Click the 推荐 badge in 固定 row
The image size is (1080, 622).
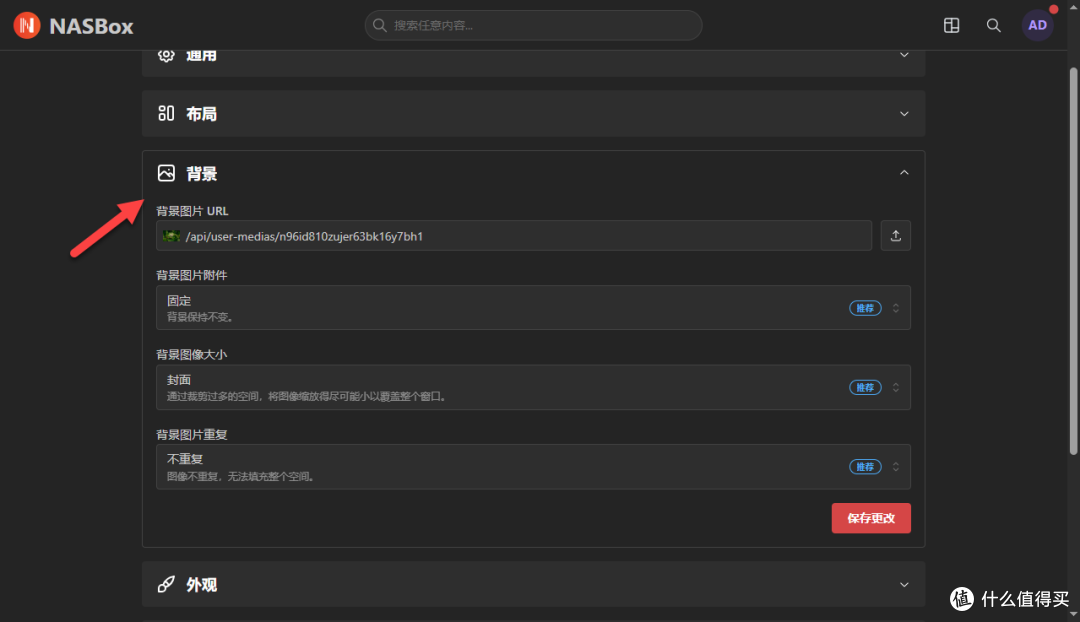(x=865, y=308)
